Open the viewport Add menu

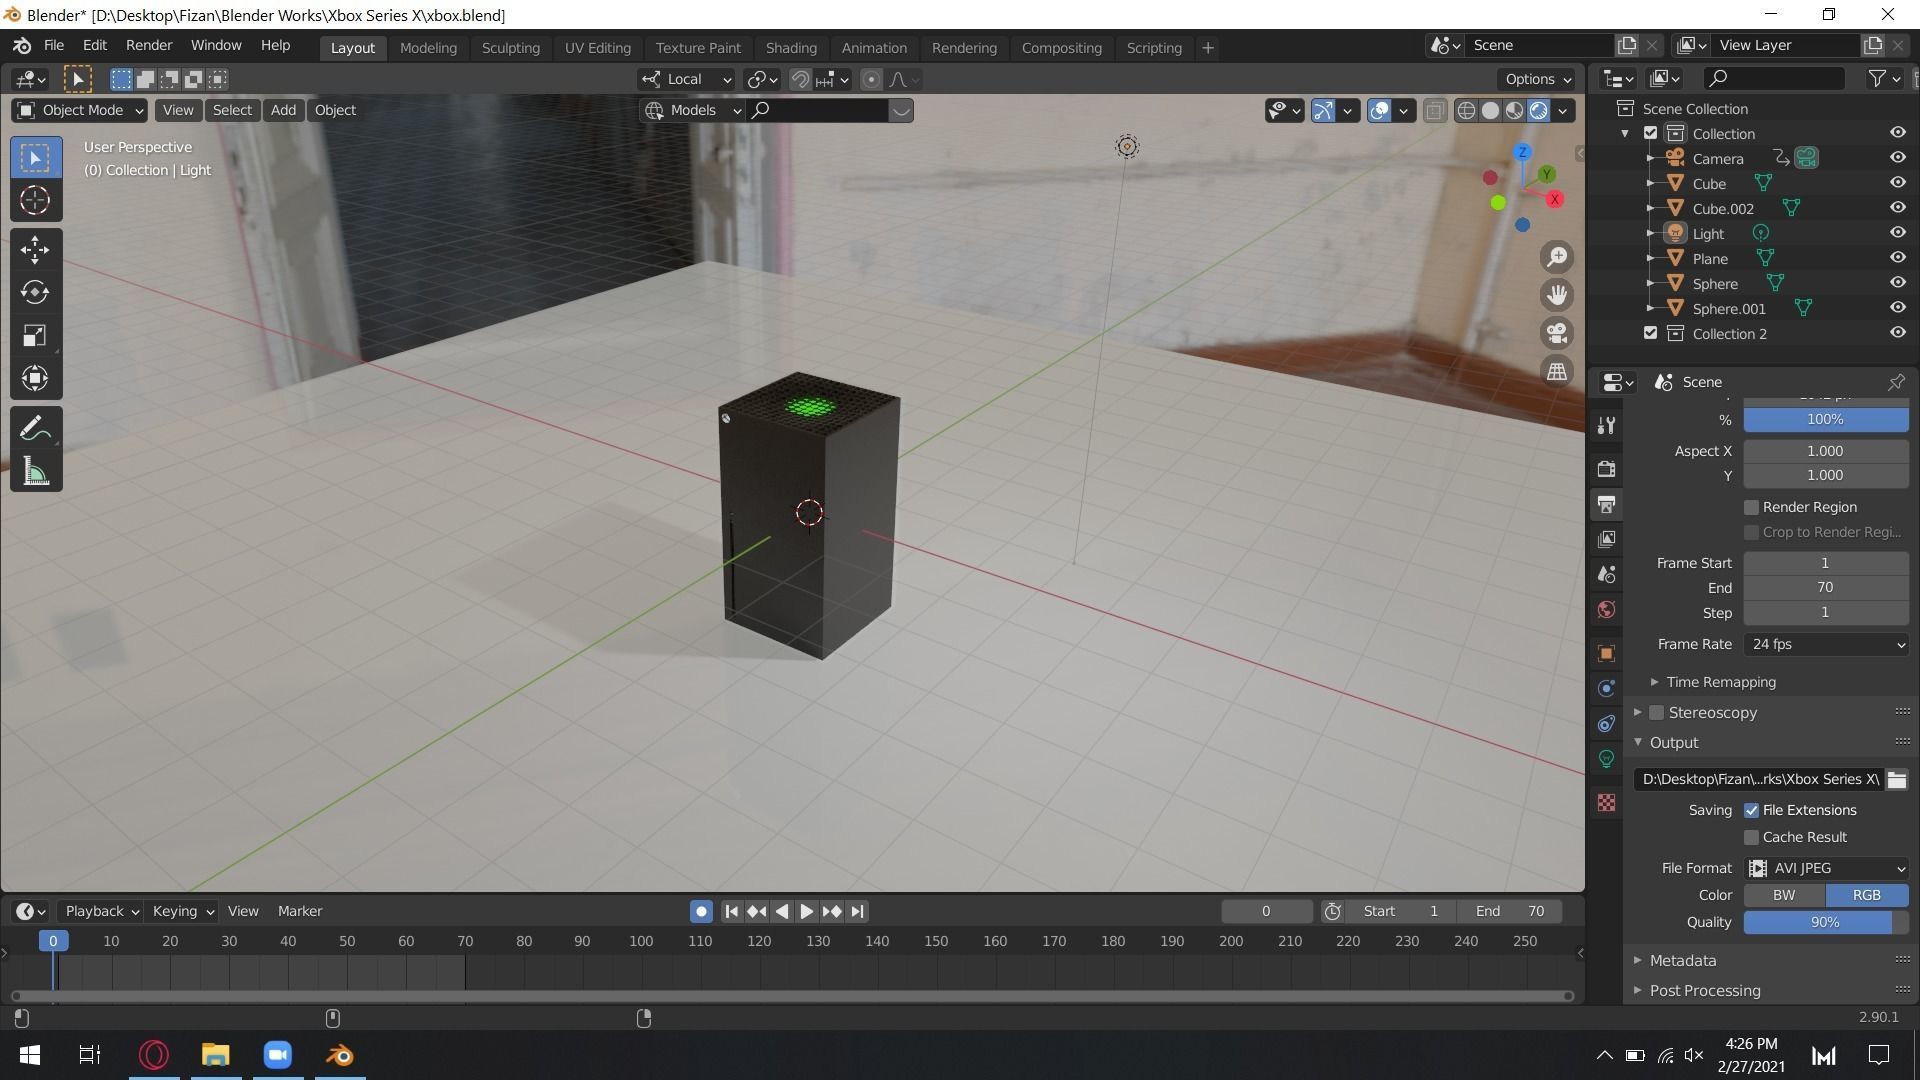pyautogui.click(x=283, y=110)
